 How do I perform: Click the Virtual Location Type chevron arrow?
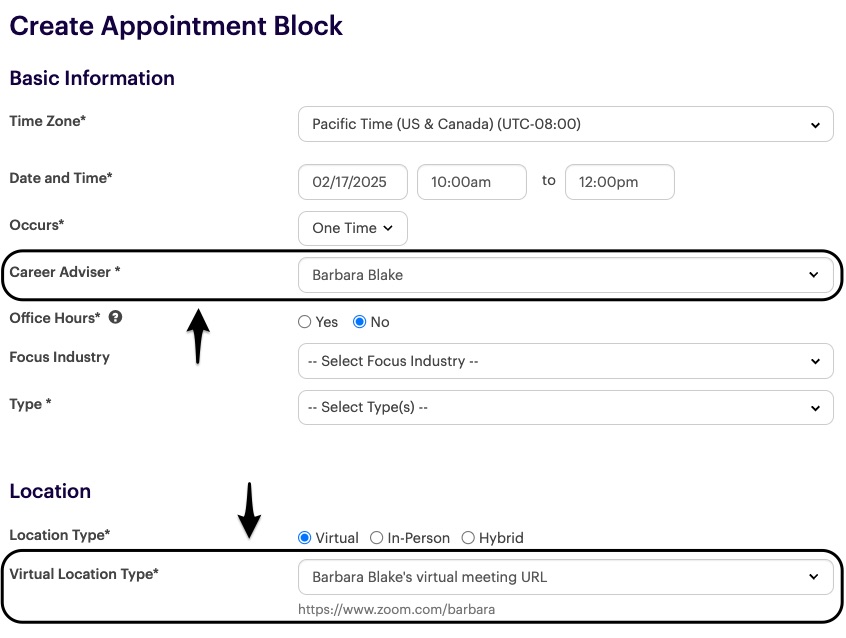(x=815, y=577)
